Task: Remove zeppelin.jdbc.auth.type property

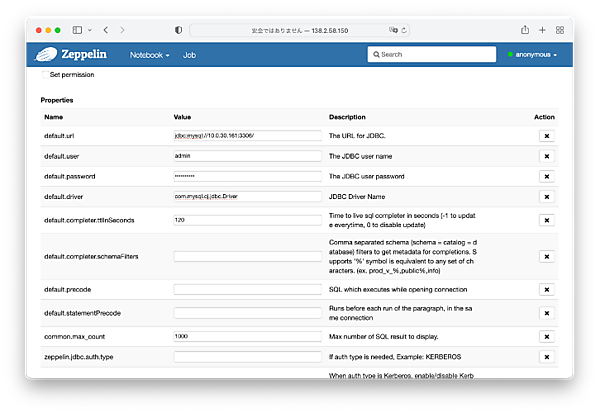Action: click(546, 357)
